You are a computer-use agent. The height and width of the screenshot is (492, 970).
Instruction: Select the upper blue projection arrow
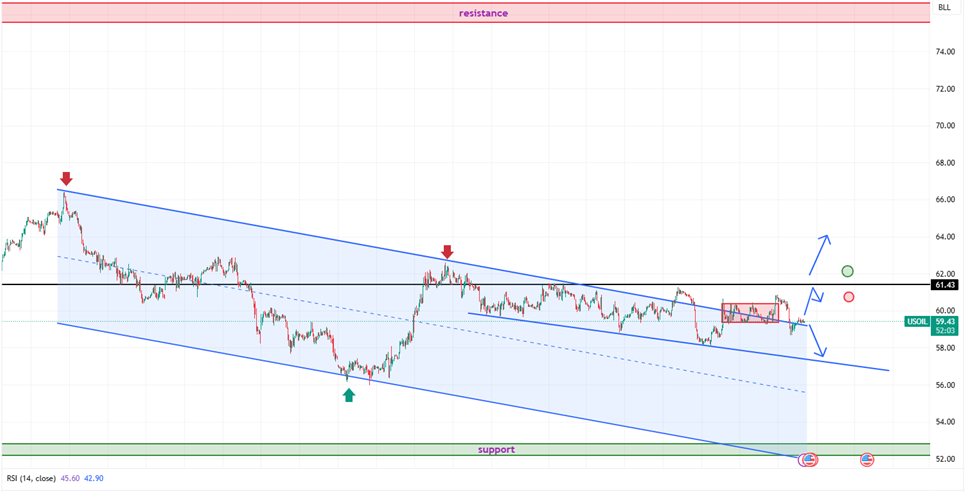point(819,253)
